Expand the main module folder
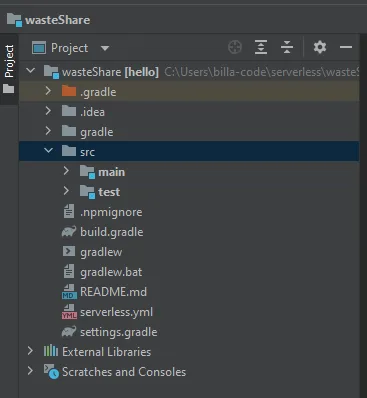 pyautogui.click(x=66, y=170)
